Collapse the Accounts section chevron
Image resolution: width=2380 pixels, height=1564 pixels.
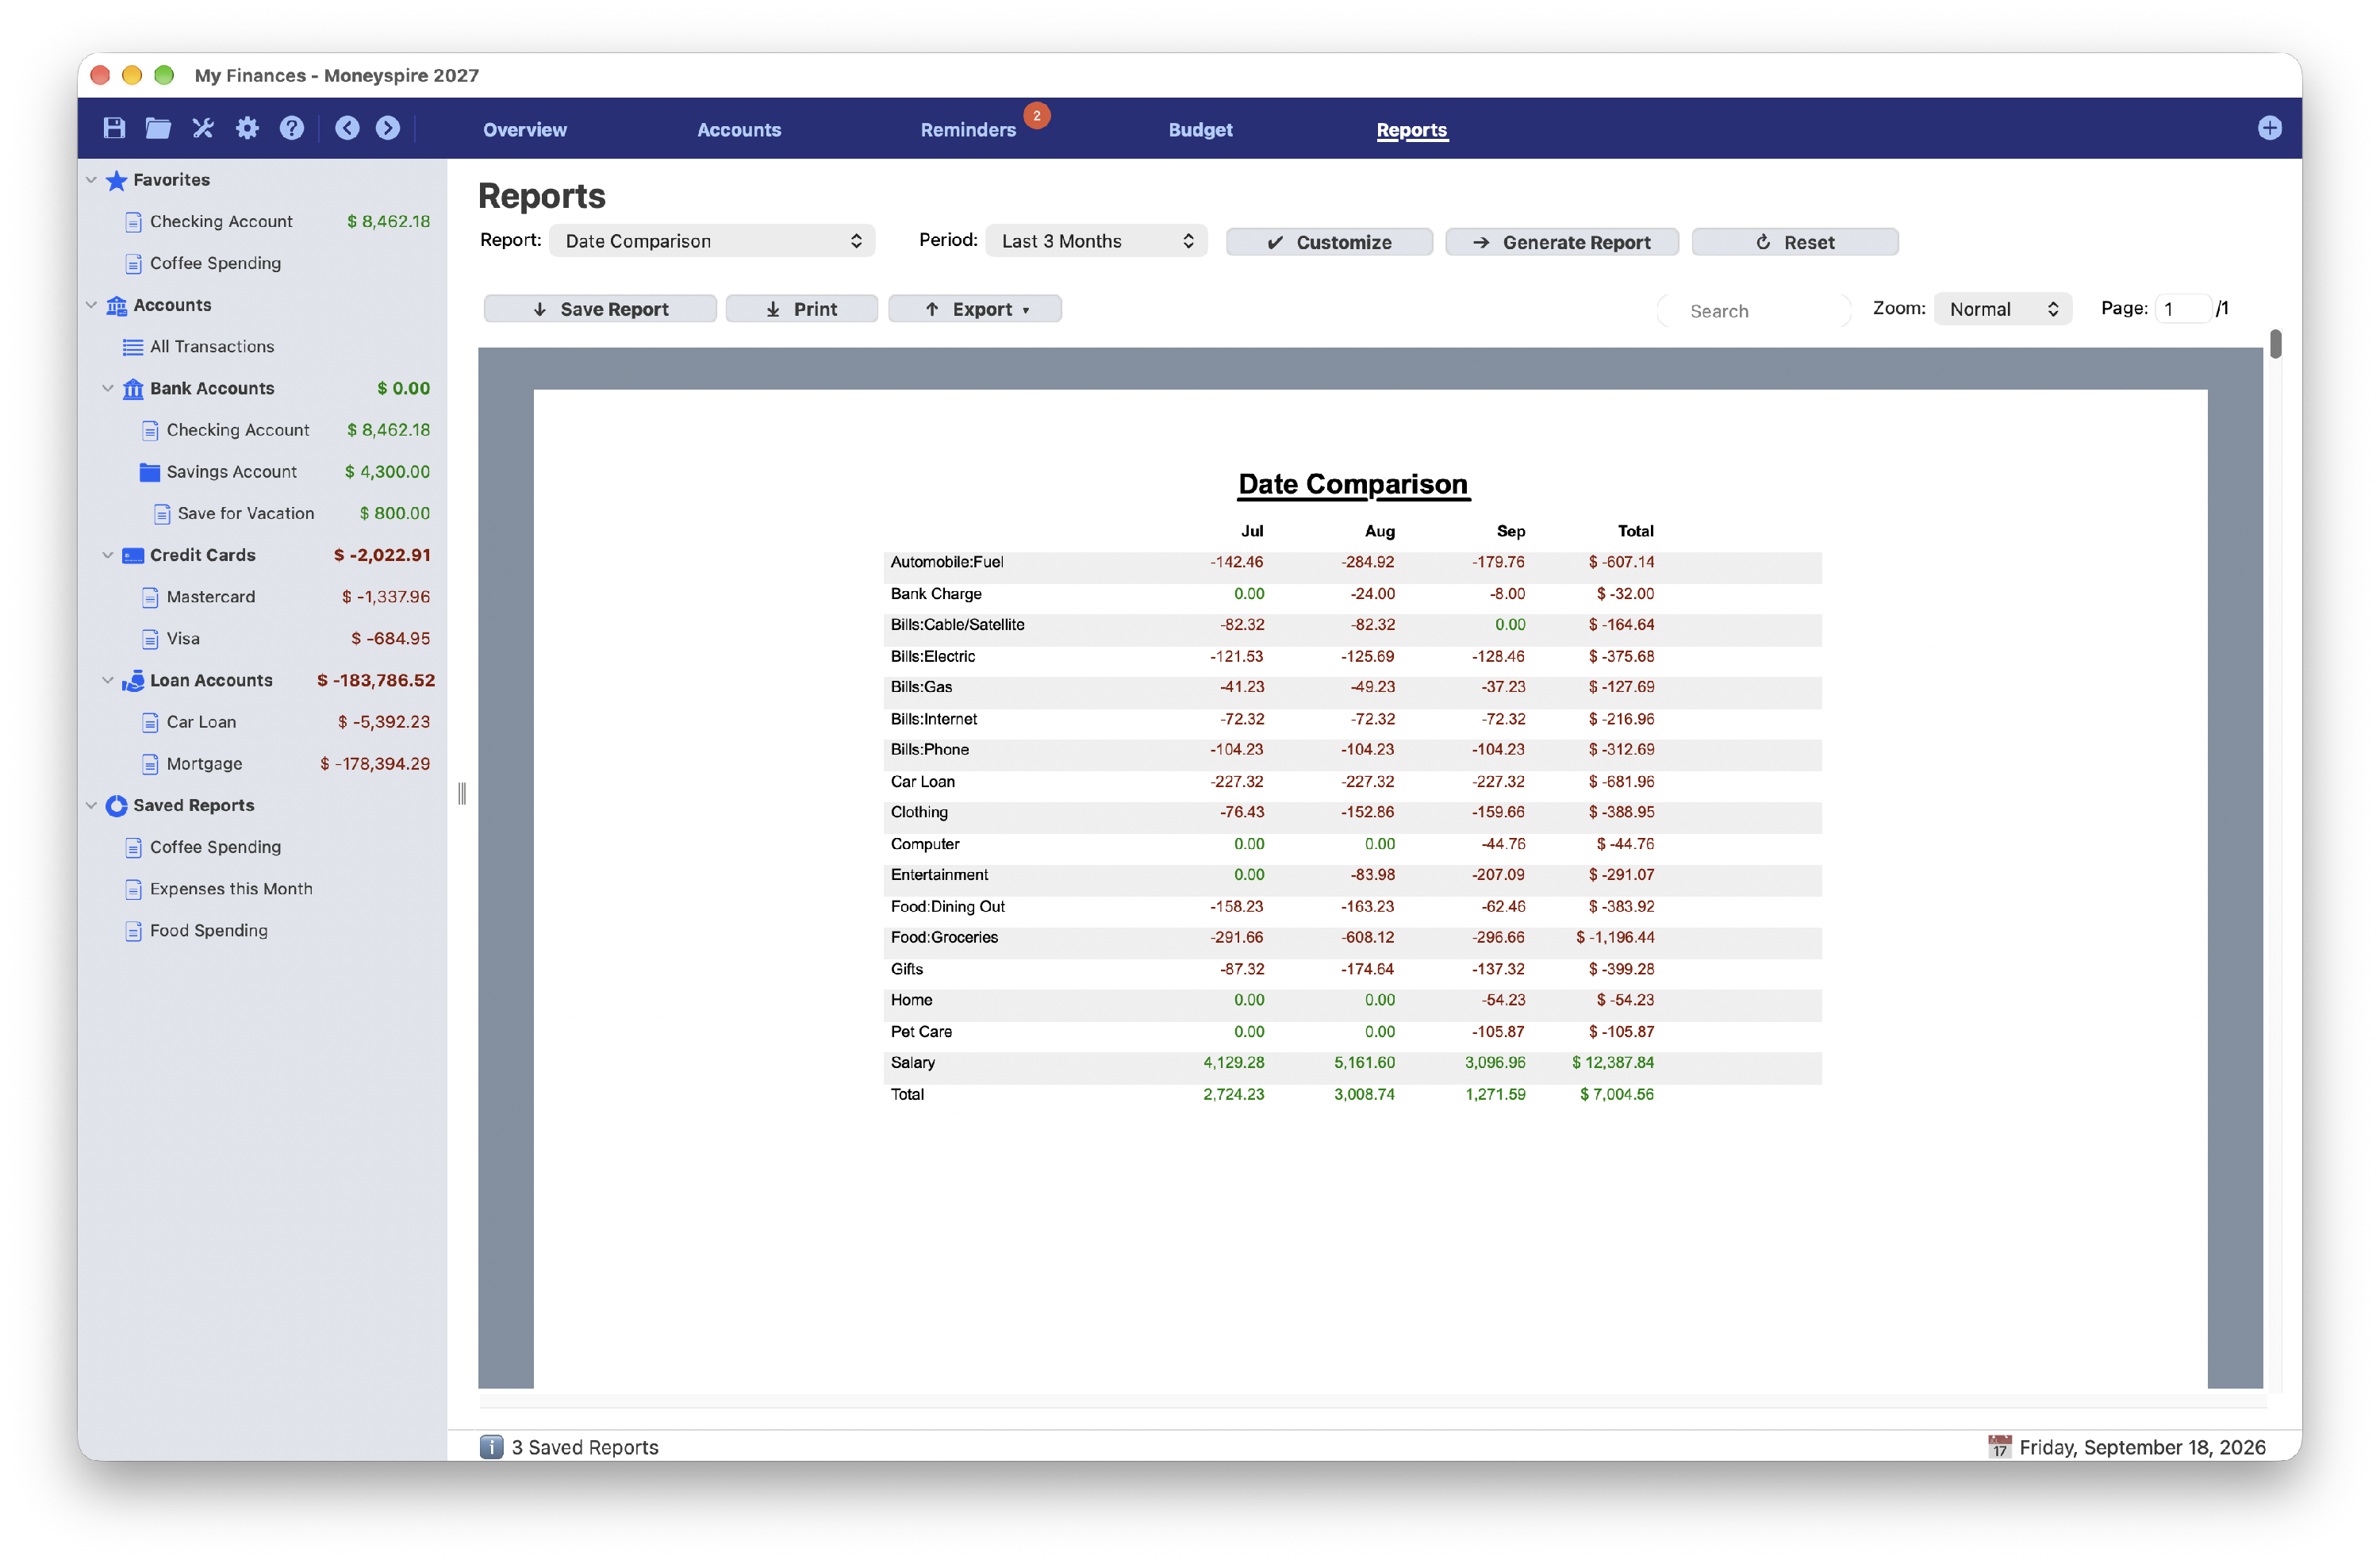[x=91, y=305]
